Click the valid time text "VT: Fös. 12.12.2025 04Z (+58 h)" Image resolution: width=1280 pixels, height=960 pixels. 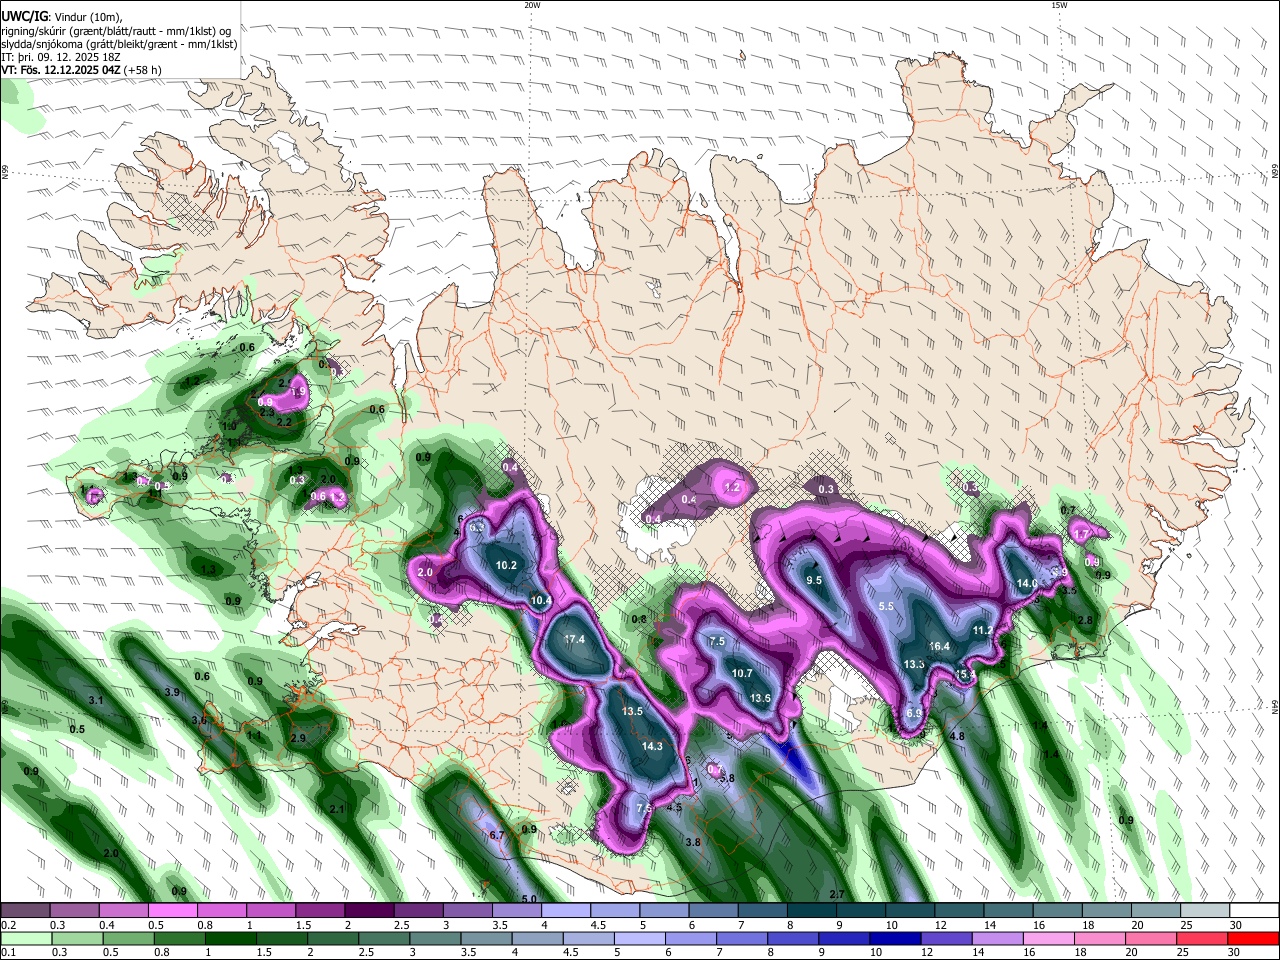point(81,70)
